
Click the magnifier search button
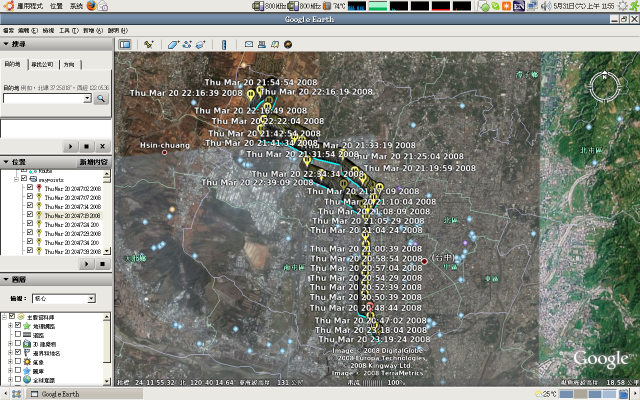(x=100, y=98)
